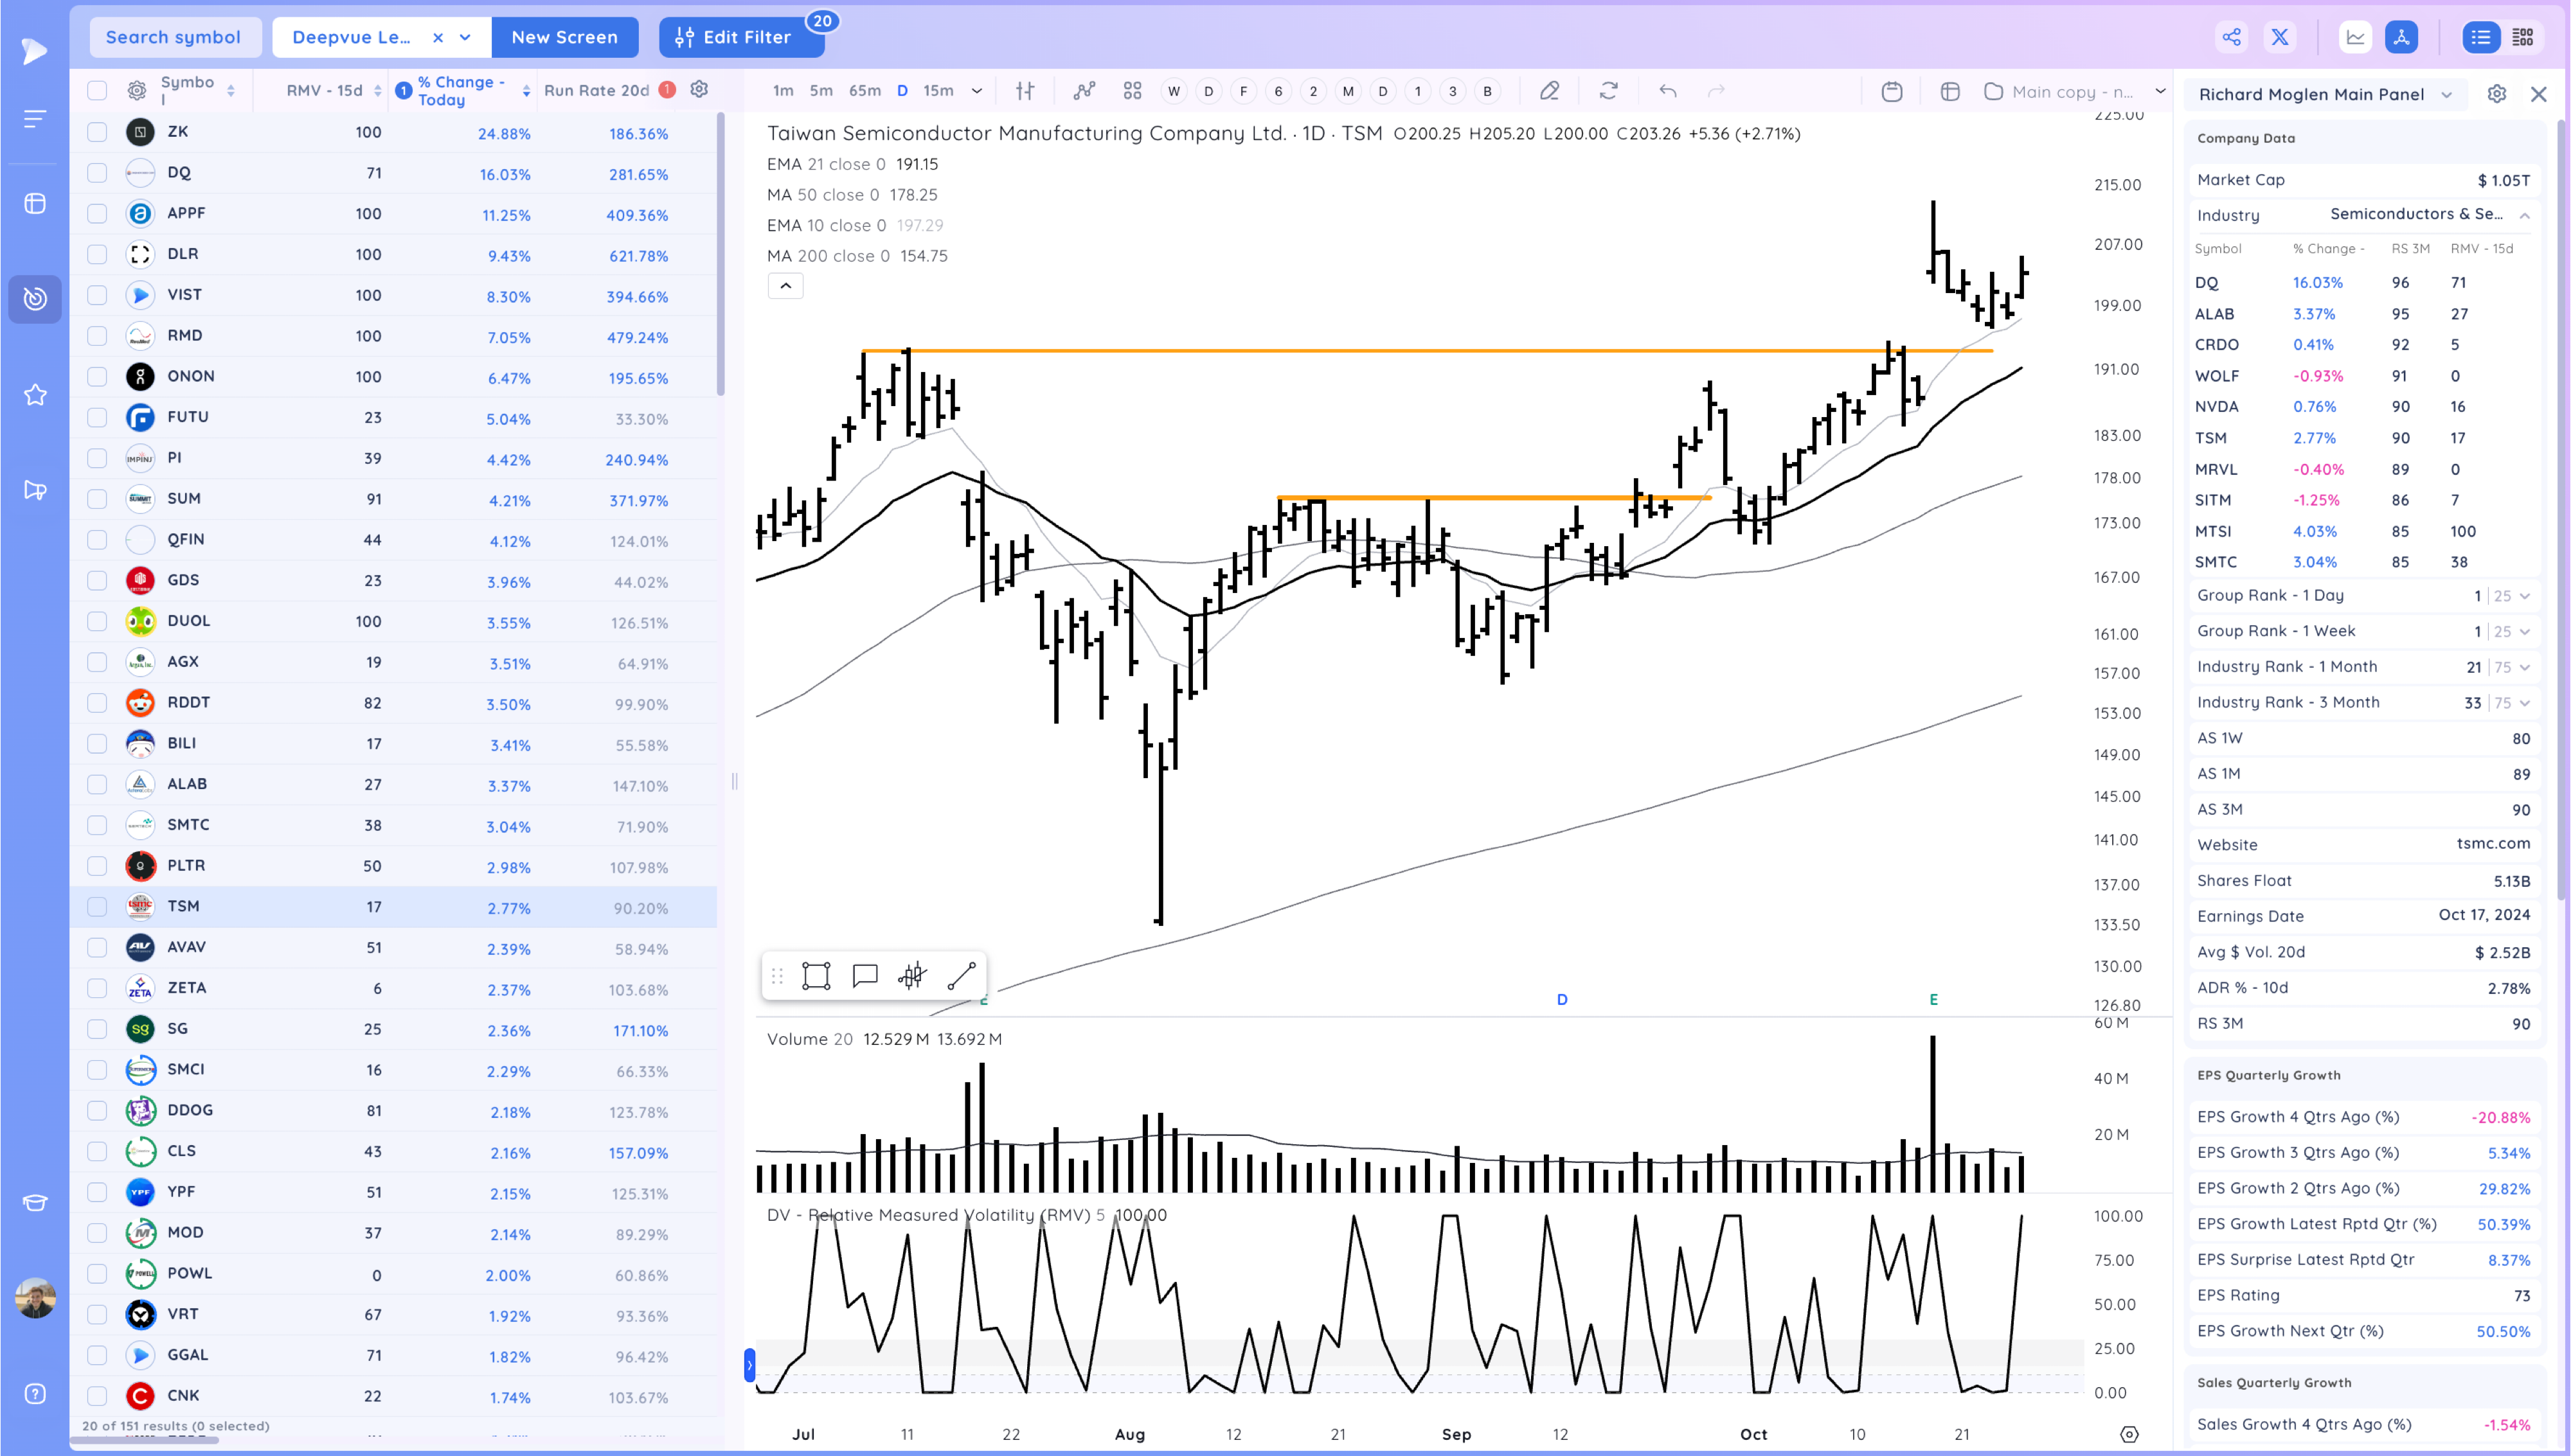Check the box next to ZK

click(97, 132)
